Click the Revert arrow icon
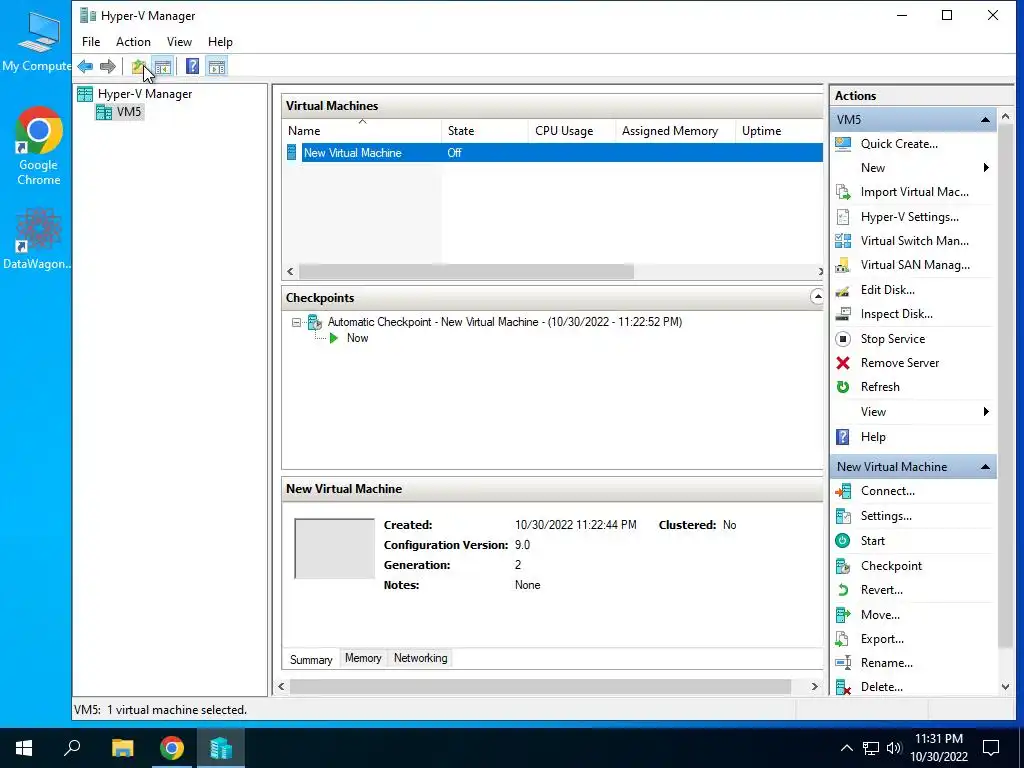1024x768 pixels. (843, 590)
